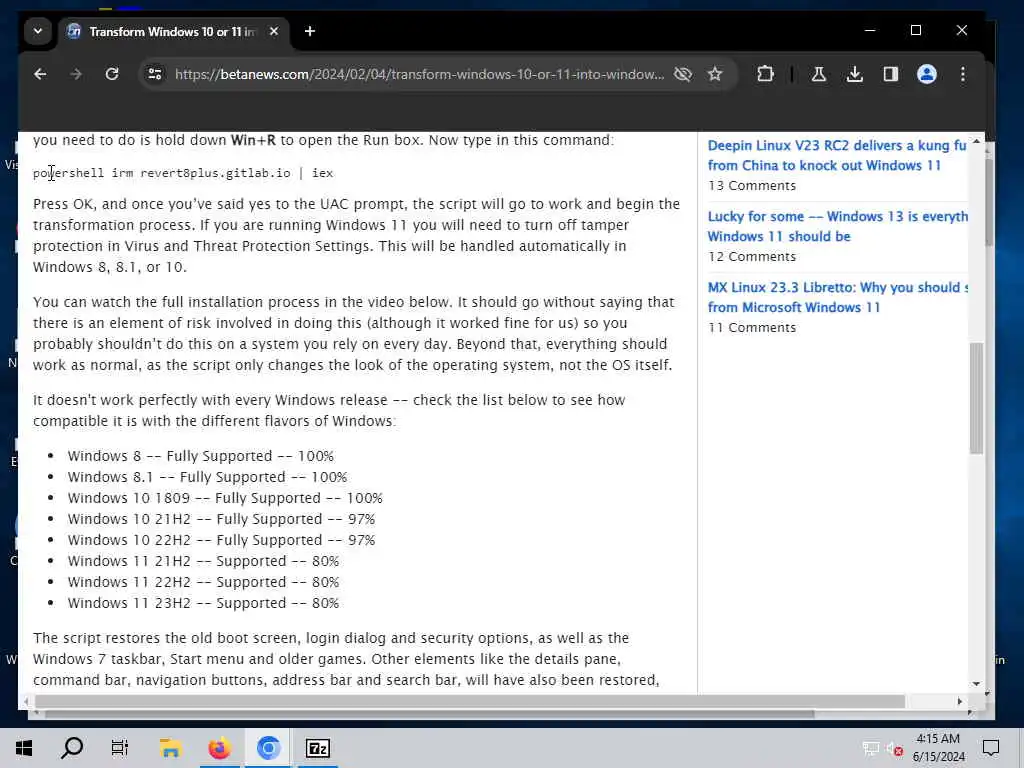This screenshot has height=768, width=1024.
Task: Open 7-Zip from taskbar
Action: click(317, 748)
